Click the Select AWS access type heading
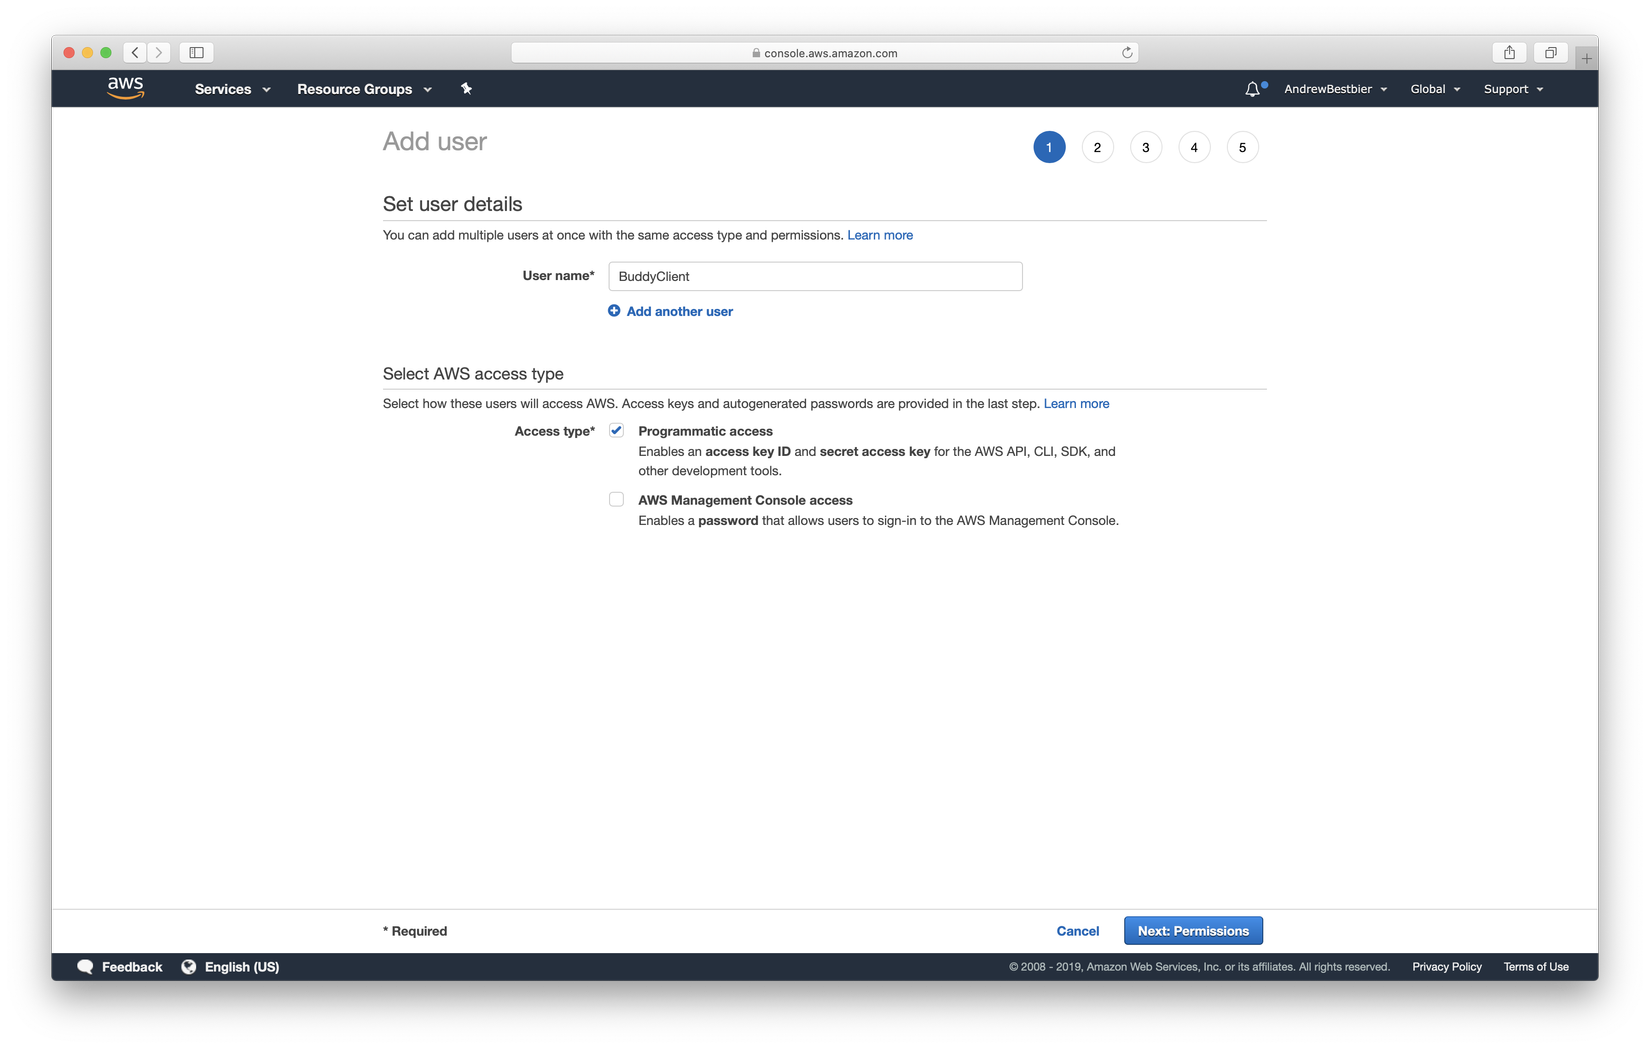Viewport: 1650px width, 1049px height. [x=473, y=374]
